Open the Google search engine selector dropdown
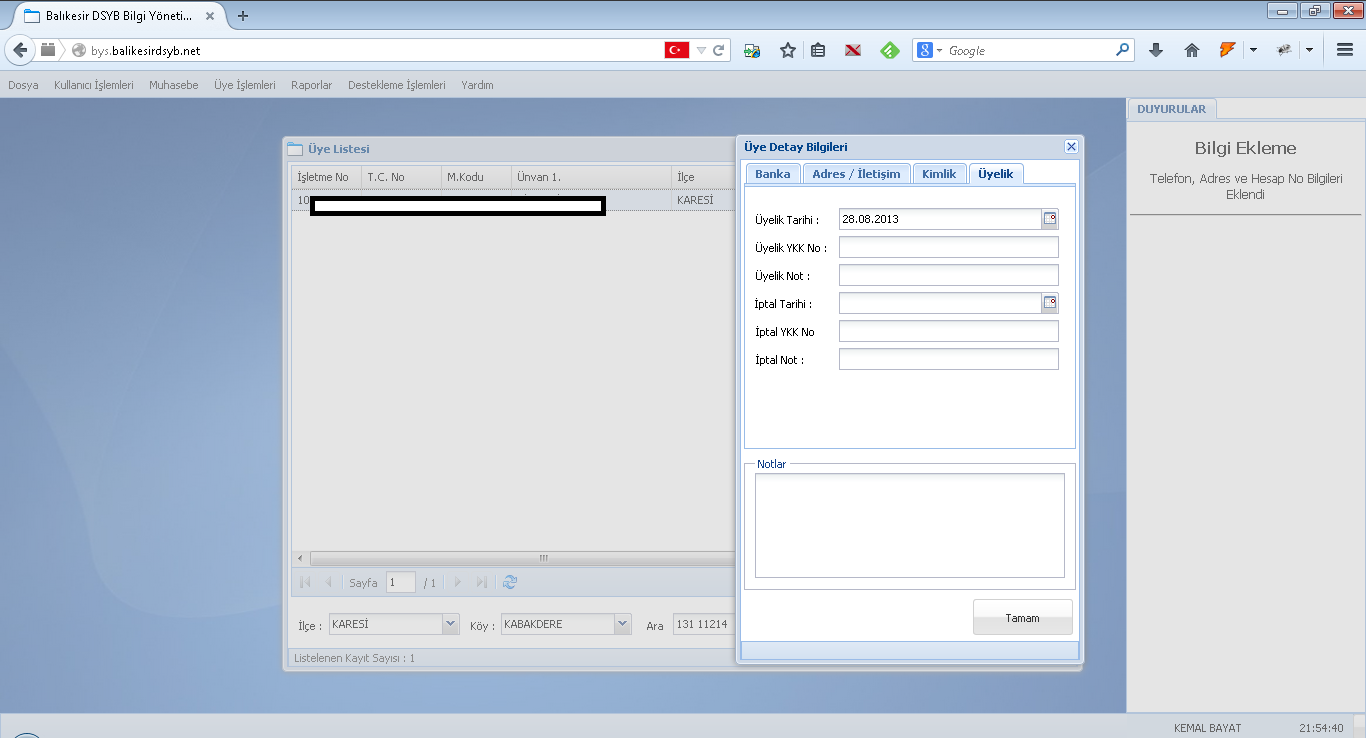The image size is (1366, 738). click(x=930, y=50)
